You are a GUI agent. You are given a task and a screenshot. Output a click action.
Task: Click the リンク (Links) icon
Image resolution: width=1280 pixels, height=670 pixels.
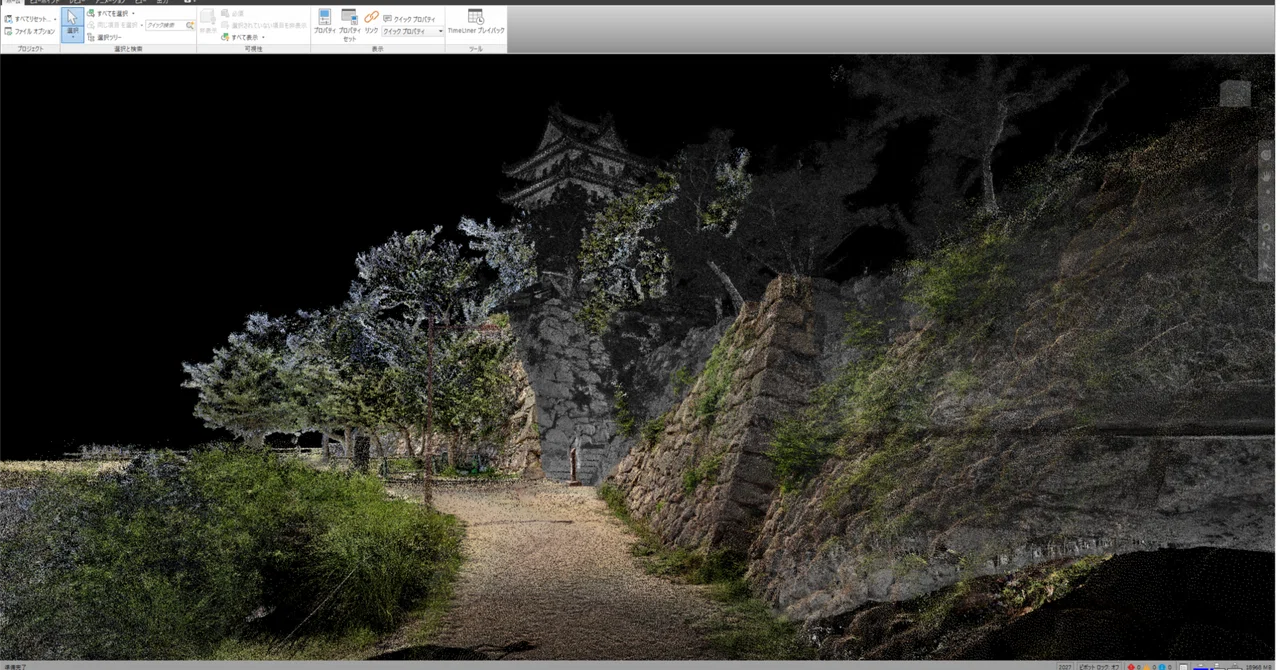pyautogui.click(x=371, y=22)
